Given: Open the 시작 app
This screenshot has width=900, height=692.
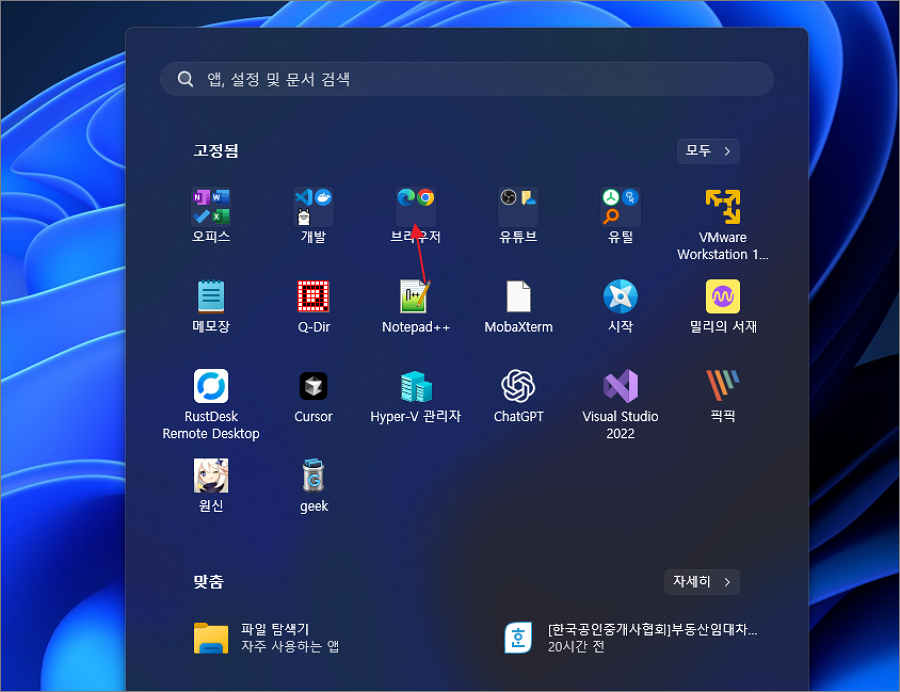Looking at the screenshot, I should [x=620, y=306].
